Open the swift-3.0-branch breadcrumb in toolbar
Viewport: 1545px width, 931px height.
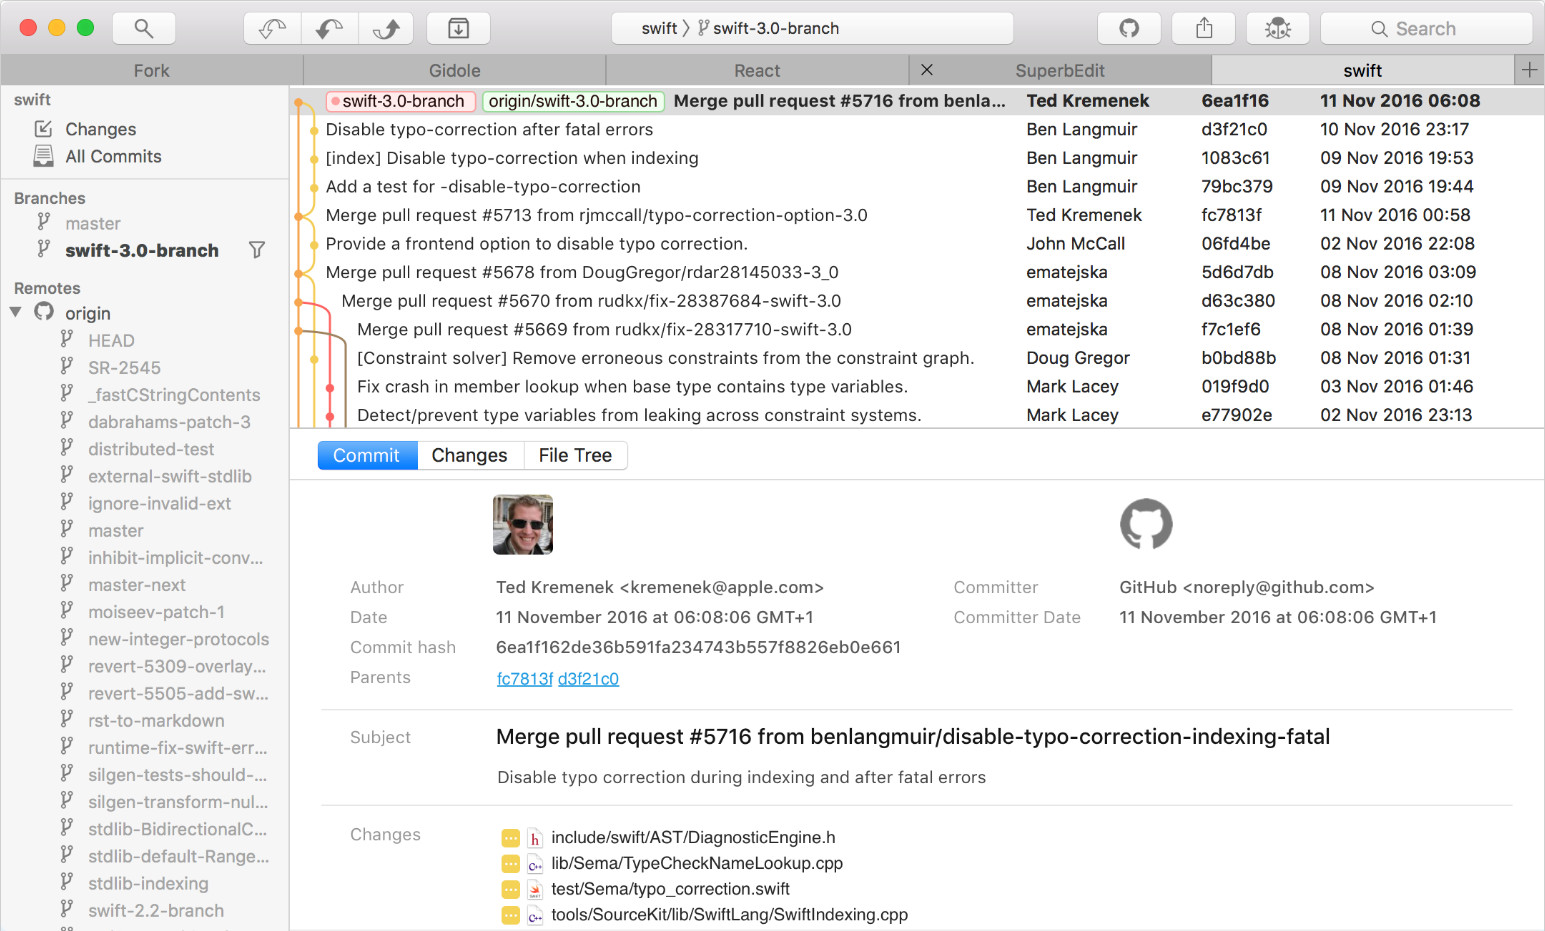click(768, 28)
